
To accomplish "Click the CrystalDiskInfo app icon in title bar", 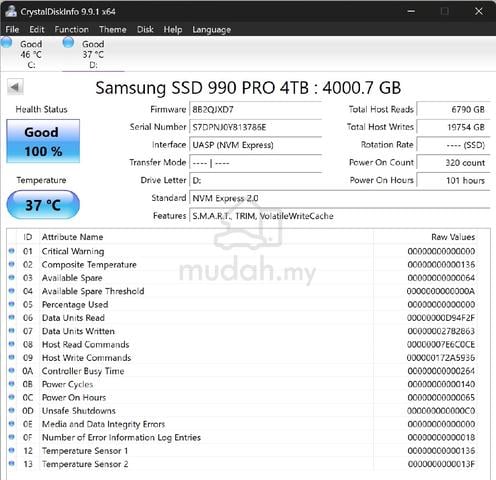I will click(x=11, y=11).
